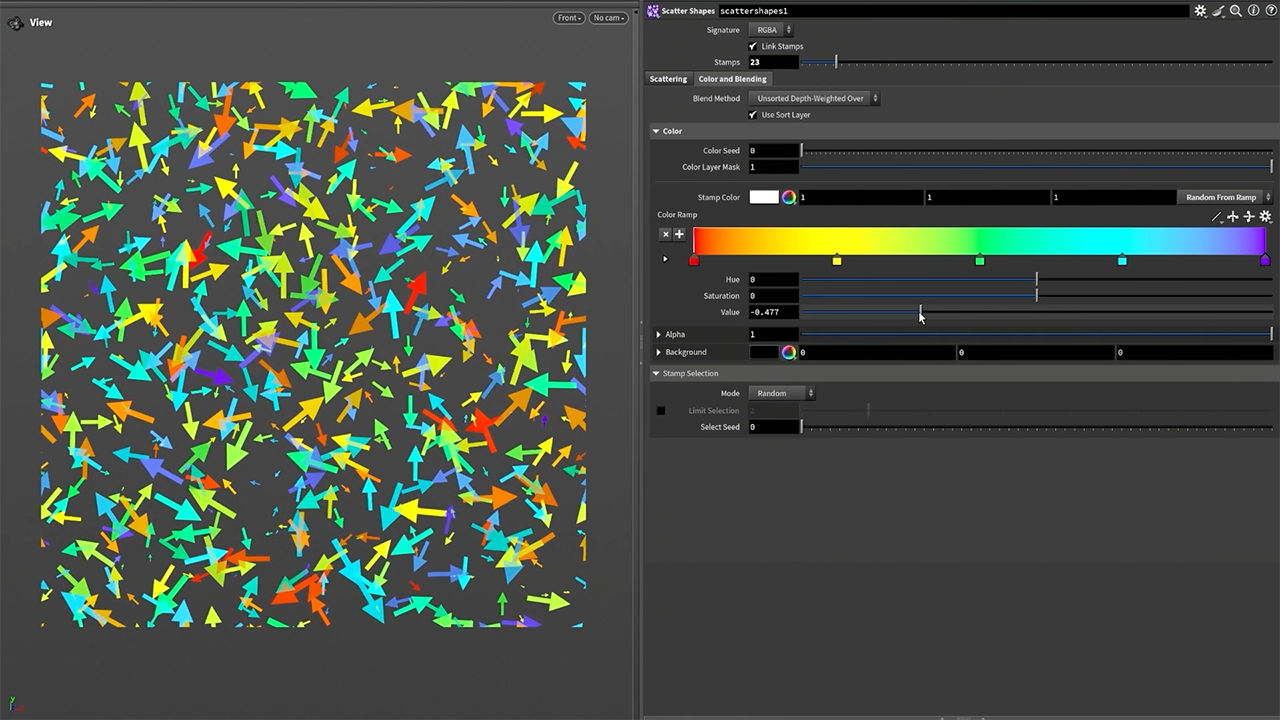
Task: Switch to the Scattering tab
Action: point(668,79)
